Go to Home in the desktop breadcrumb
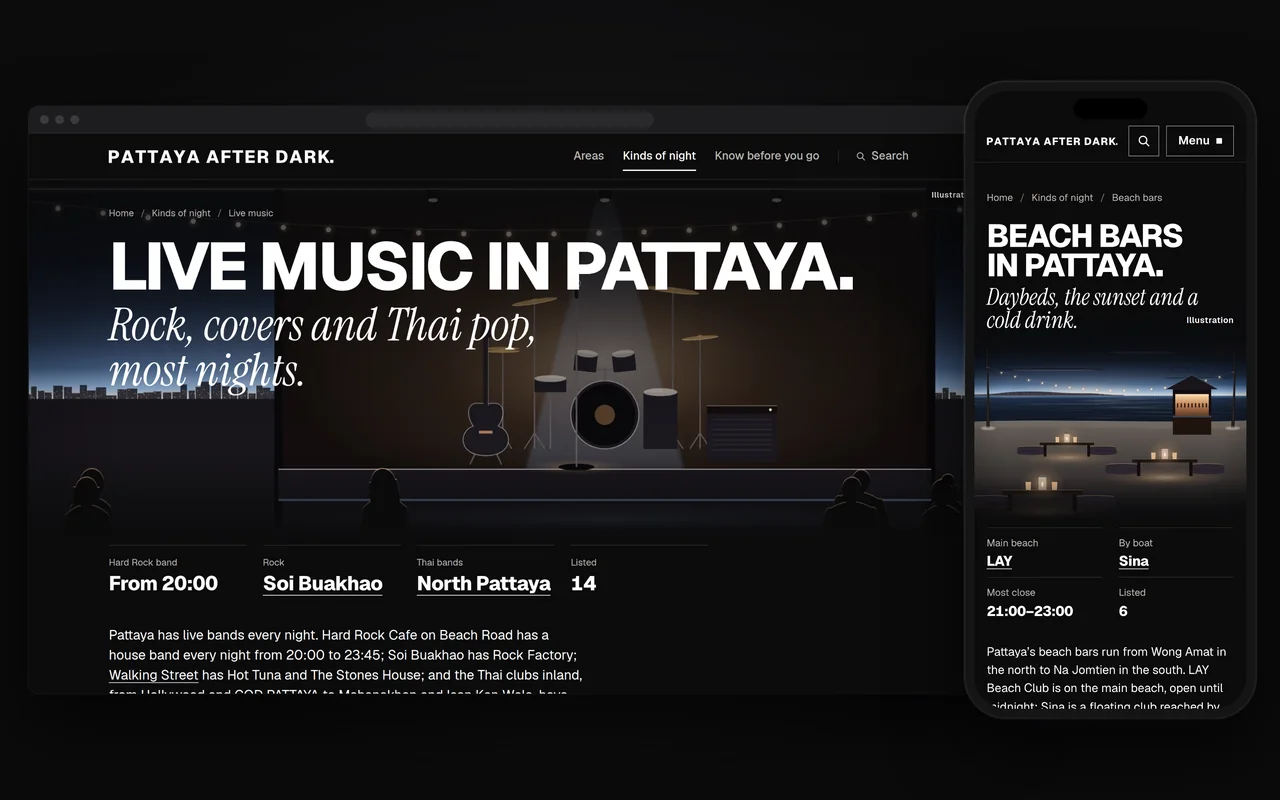The height and width of the screenshot is (800, 1280). click(x=121, y=213)
